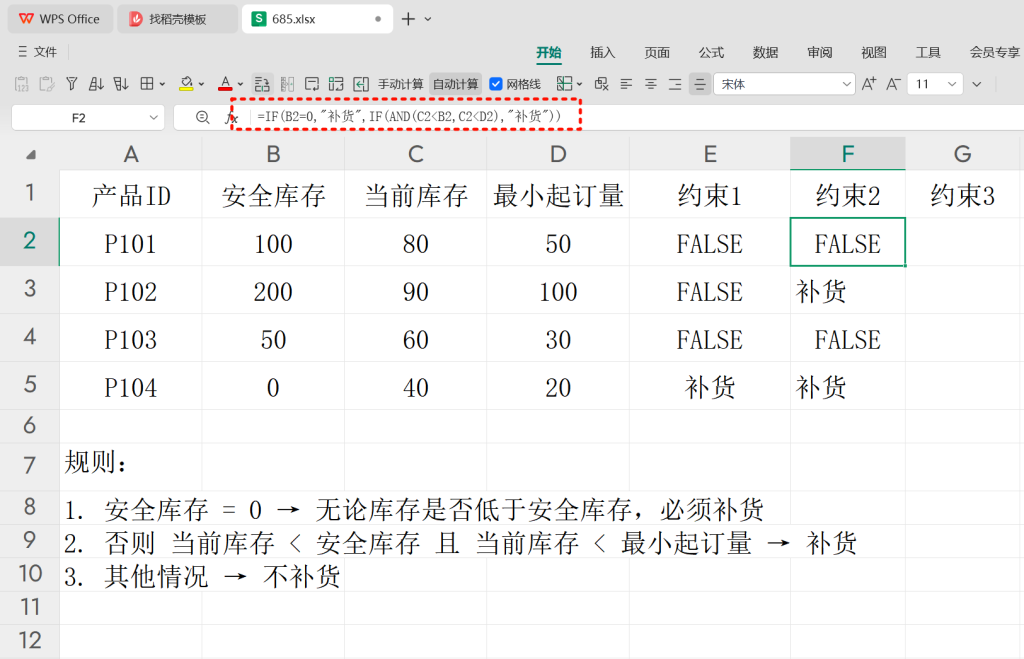
Task: Switch to the WPS Office home tab
Action: (59, 19)
